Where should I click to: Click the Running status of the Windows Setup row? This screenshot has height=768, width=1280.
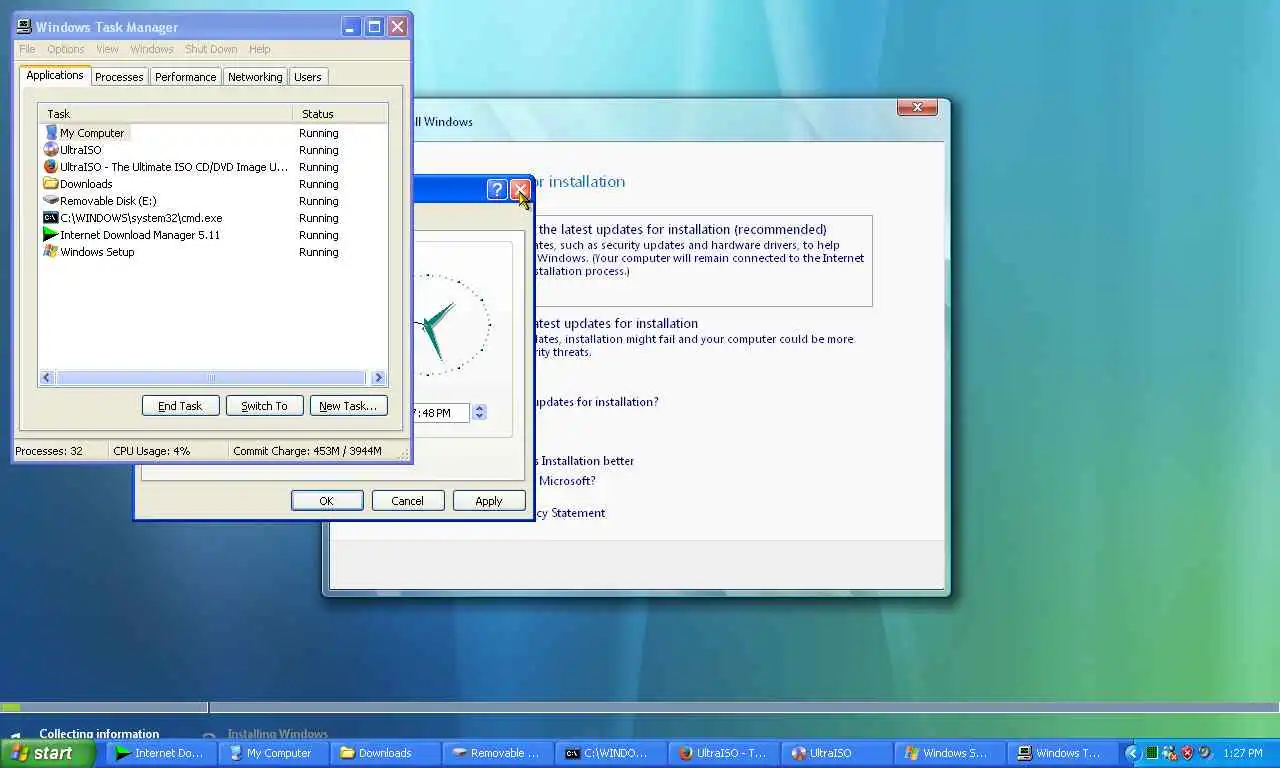click(x=319, y=252)
